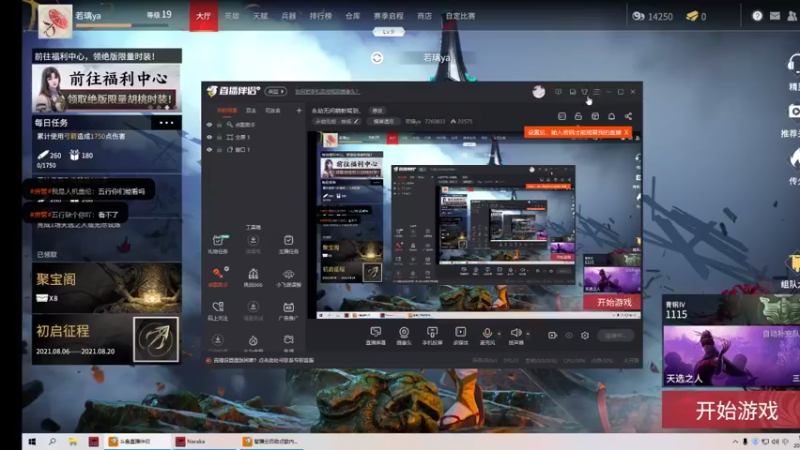The image size is (800, 450).
Task: Open mode pill dropdown beside app logo
Action: tap(276, 91)
